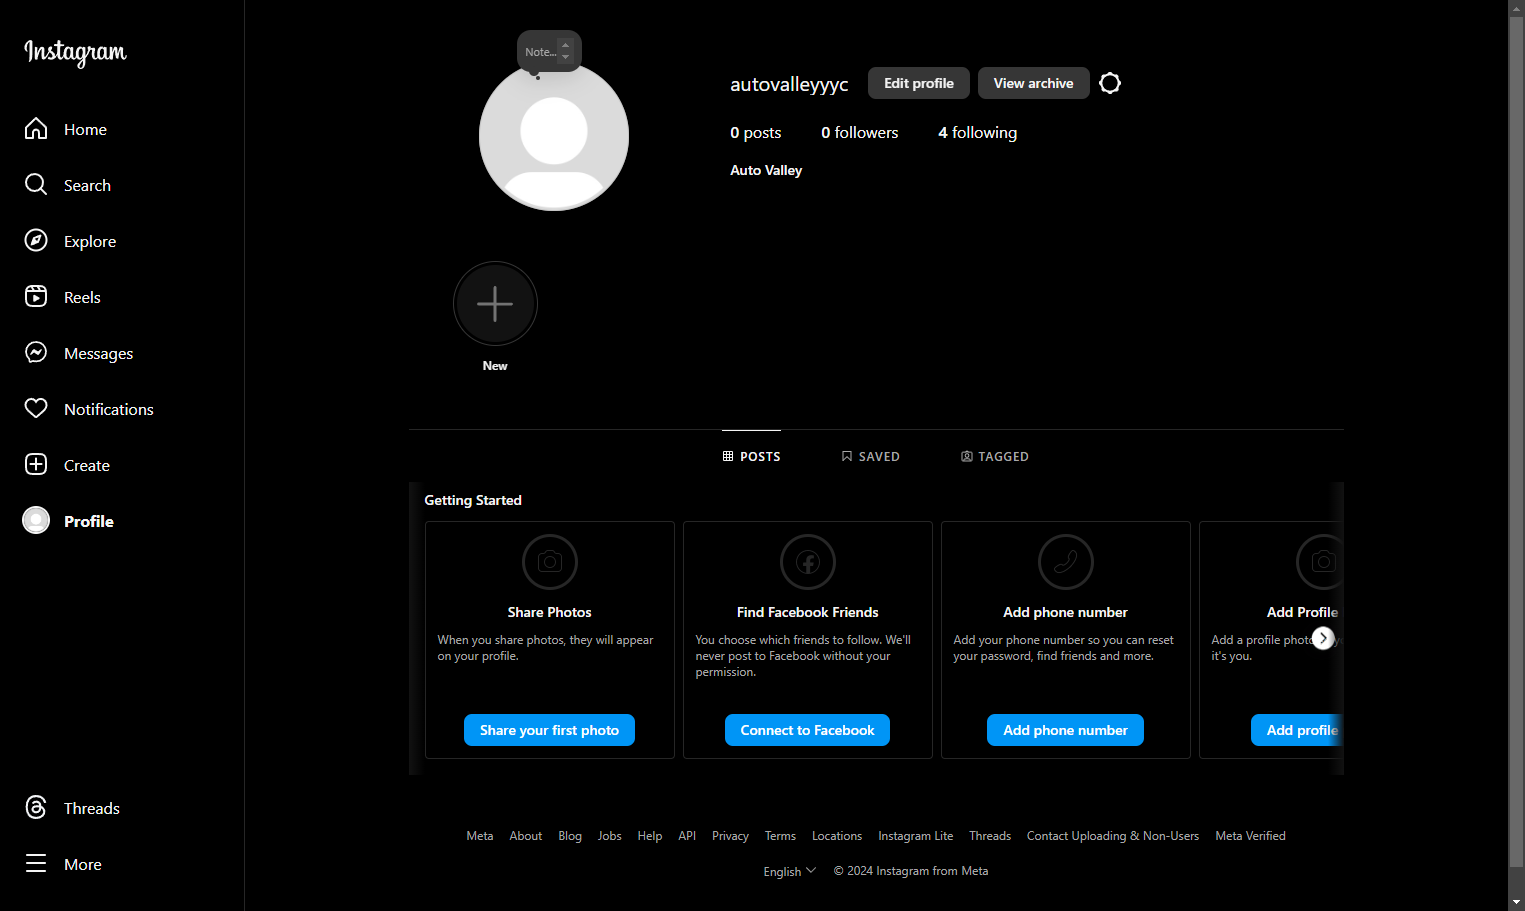This screenshot has height=911, width=1525.
Task: Open Meta Verified footer link
Action: [1251, 836]
